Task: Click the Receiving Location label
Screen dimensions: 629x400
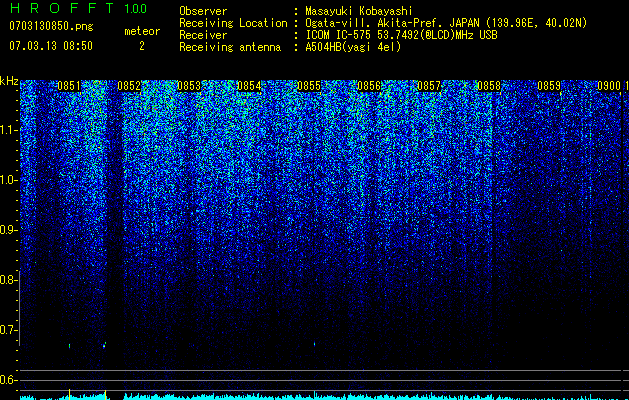Action: (233, 23)
